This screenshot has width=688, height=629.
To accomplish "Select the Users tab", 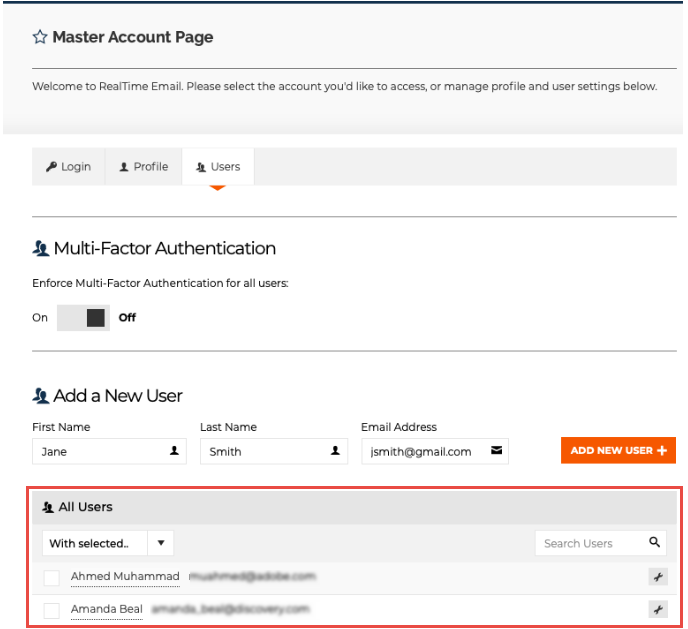I will tap(218, 167).
